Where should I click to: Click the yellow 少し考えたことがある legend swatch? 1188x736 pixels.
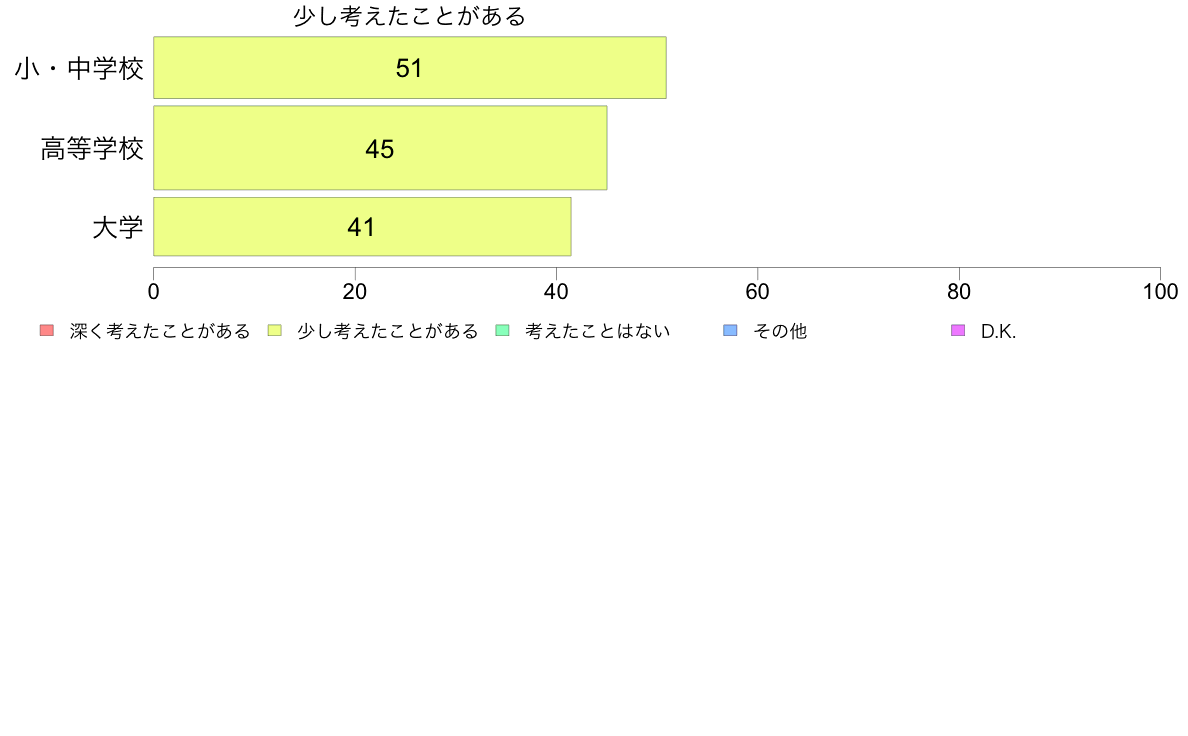(275, 330)
